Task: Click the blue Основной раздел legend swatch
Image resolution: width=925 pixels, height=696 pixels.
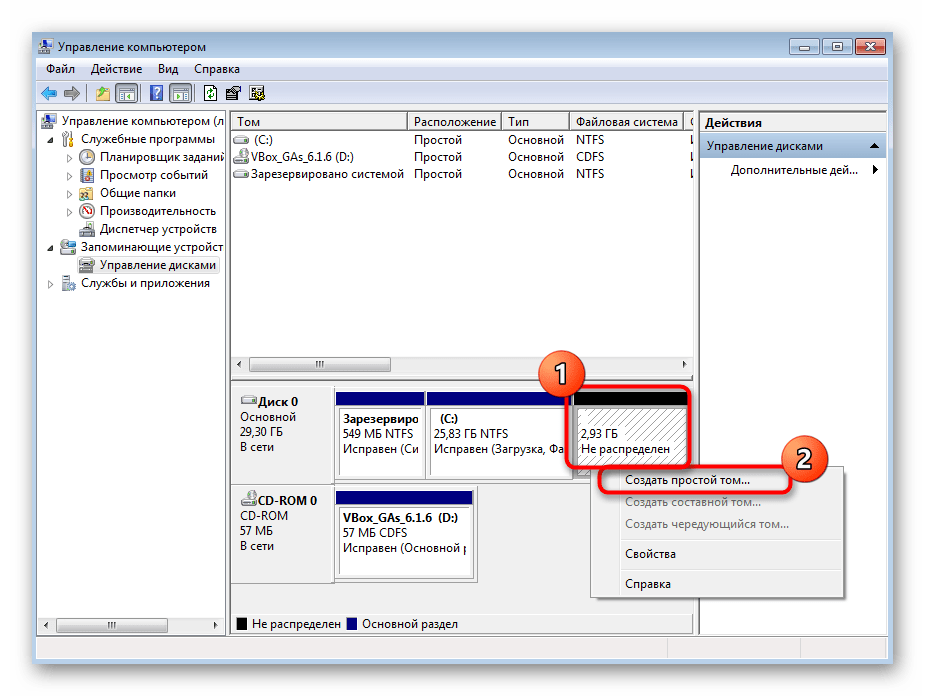Action: pyautogui.click(x=352, y=624)
